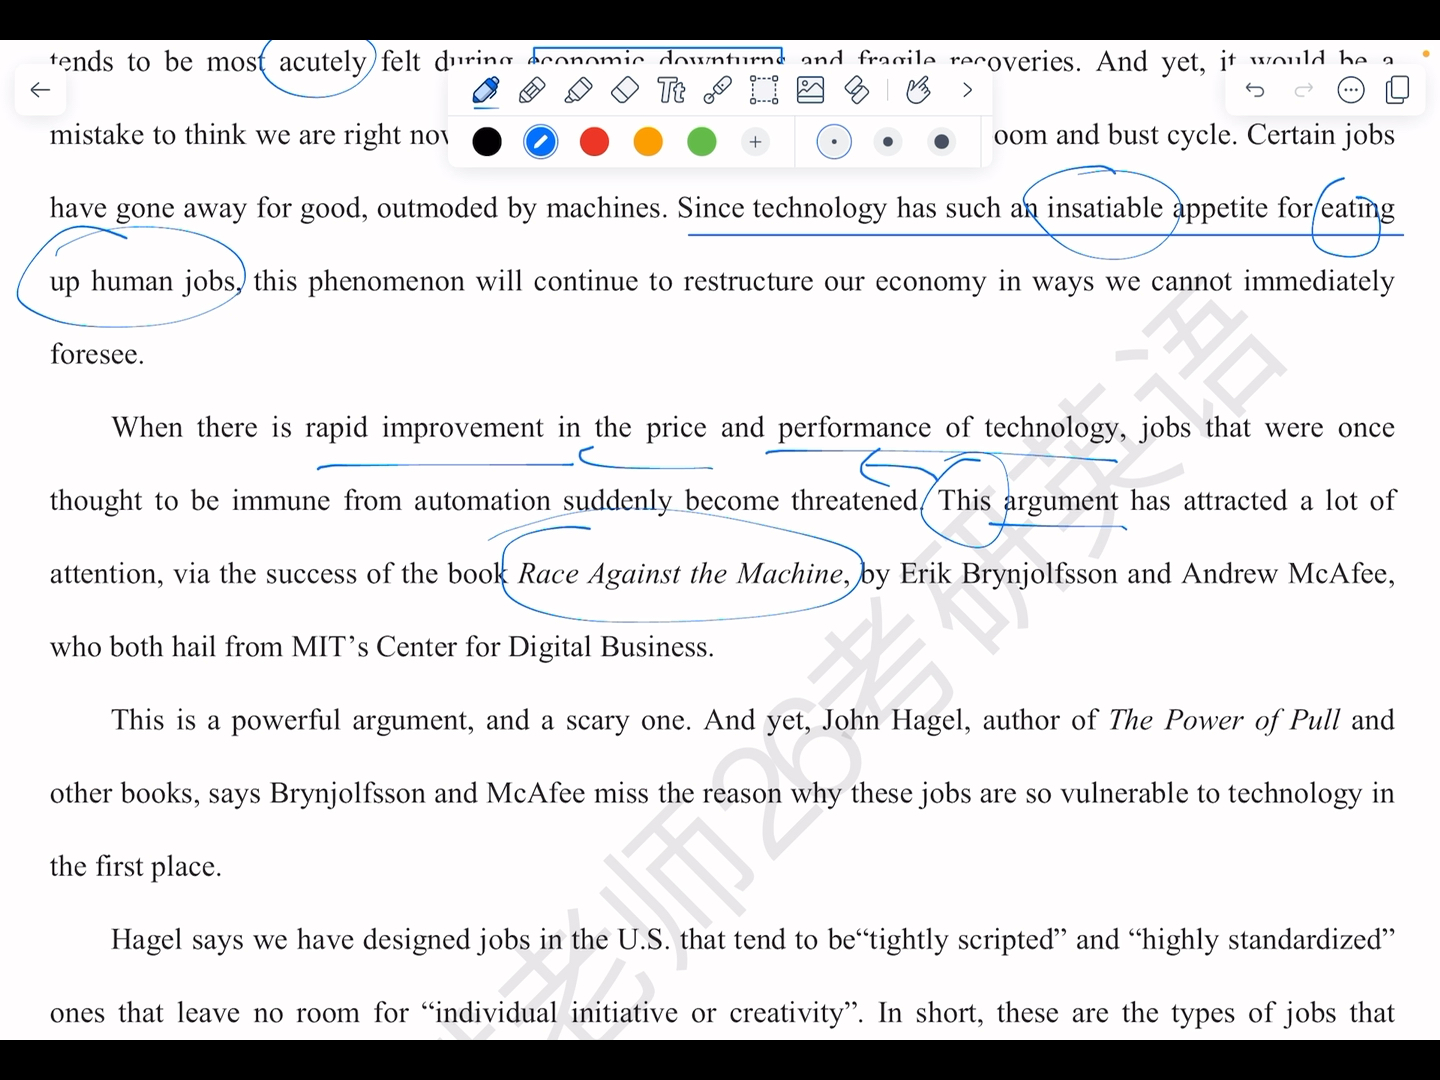Select the thinnest stroke size
Viewport: 1440px width, 1080px height.
(834, 142)
